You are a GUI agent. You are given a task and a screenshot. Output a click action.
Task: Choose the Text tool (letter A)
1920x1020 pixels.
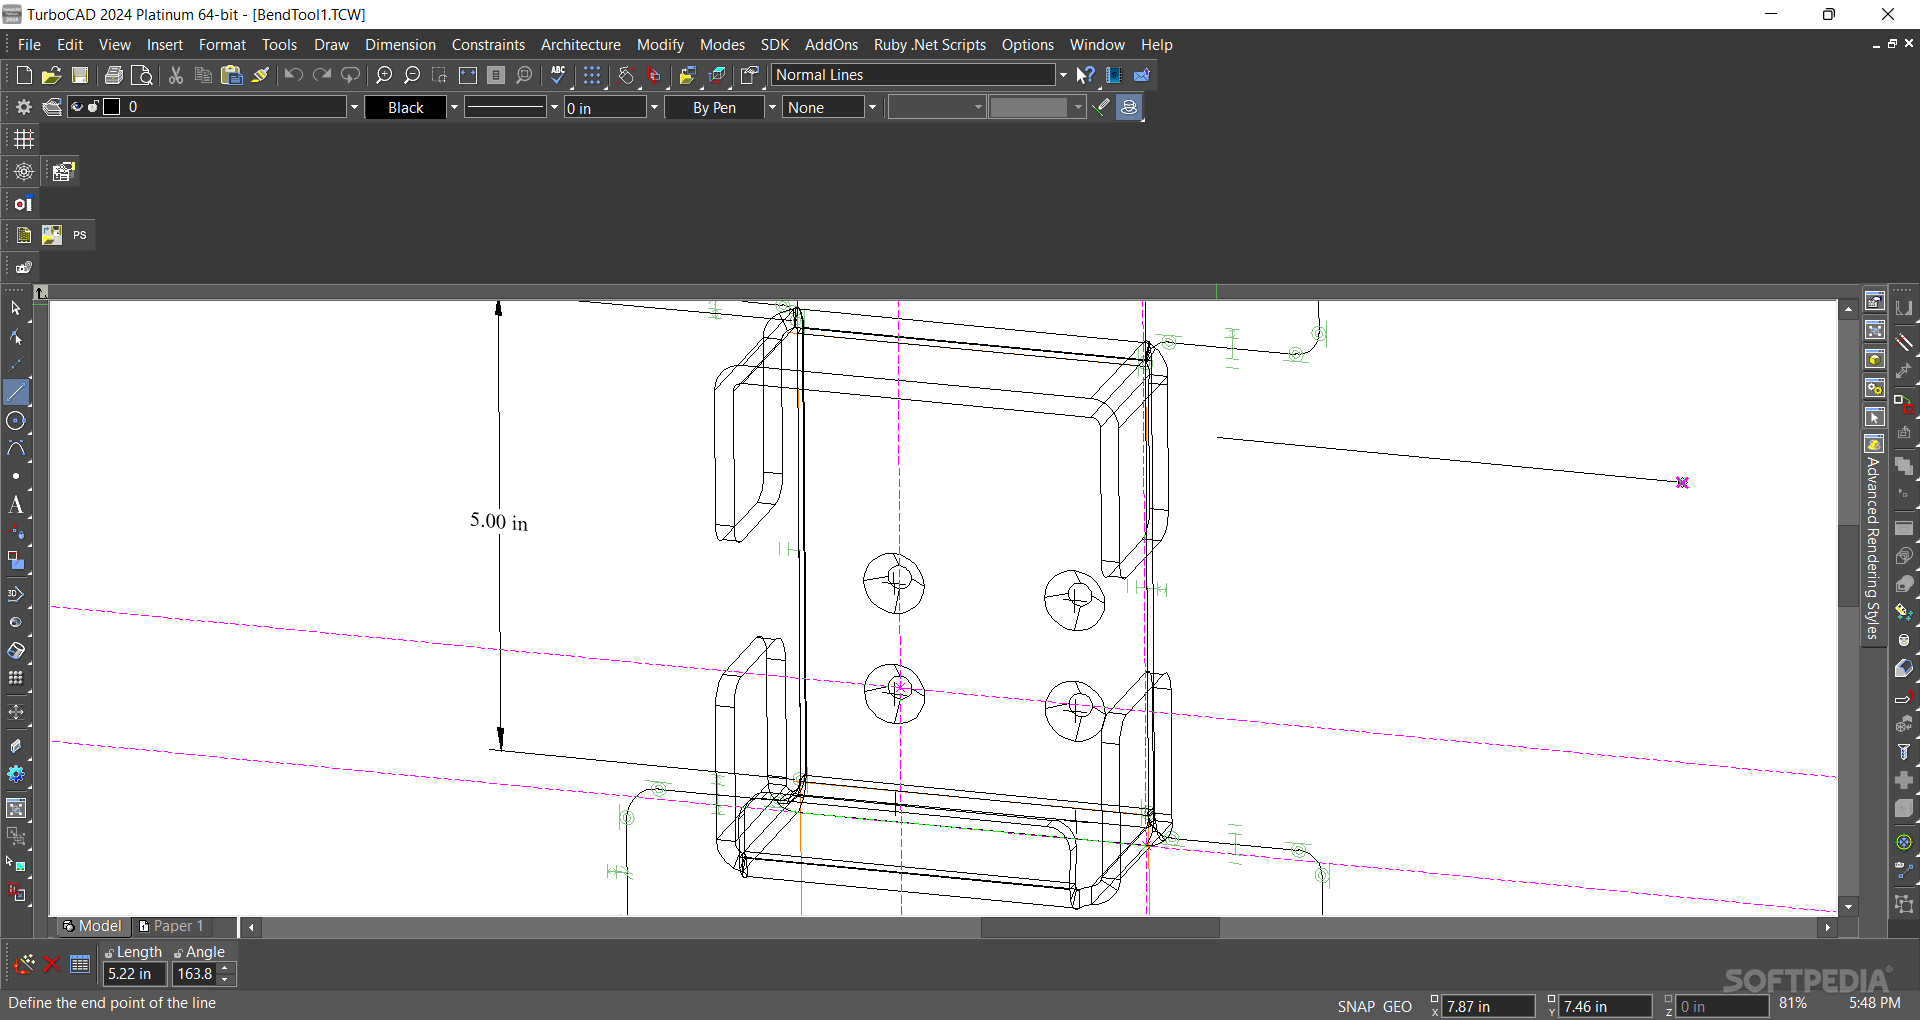(16, 505)
